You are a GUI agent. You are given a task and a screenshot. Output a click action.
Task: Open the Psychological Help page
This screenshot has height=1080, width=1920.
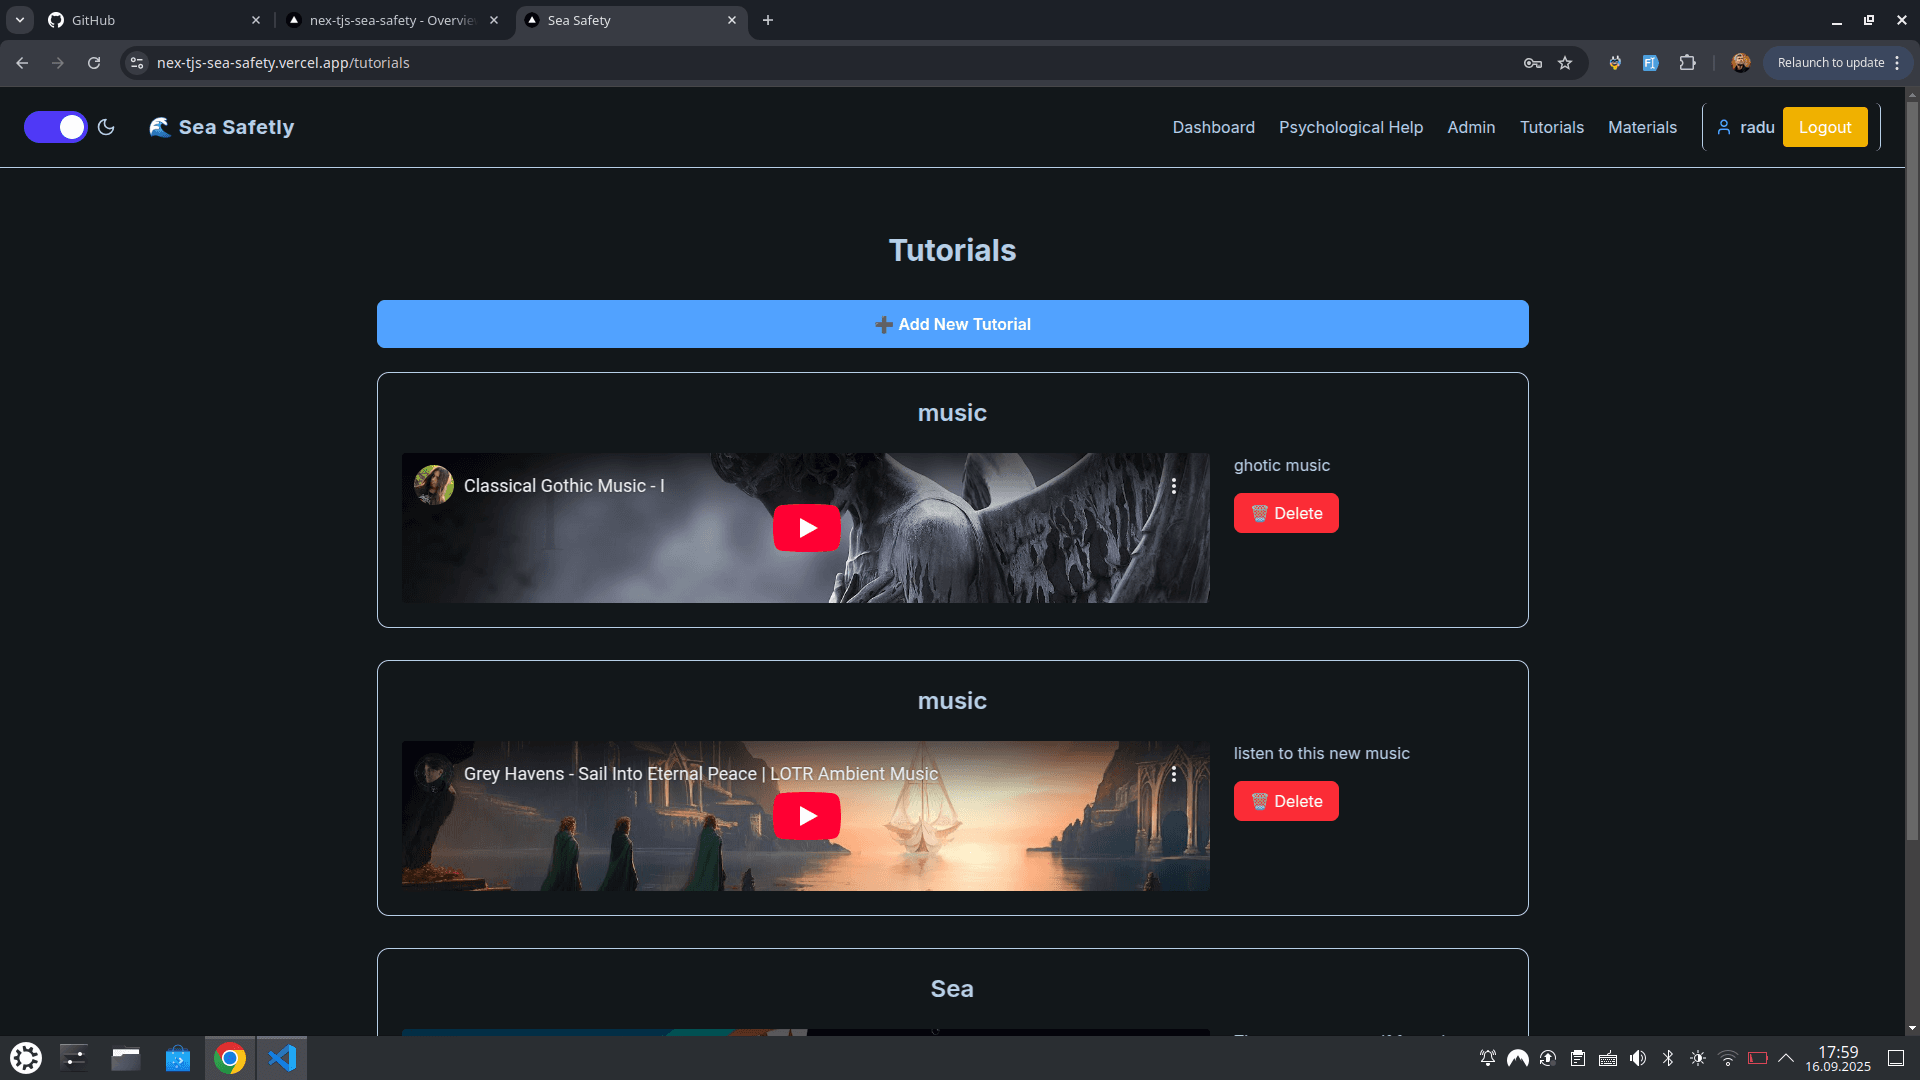tap(1350, 127)
